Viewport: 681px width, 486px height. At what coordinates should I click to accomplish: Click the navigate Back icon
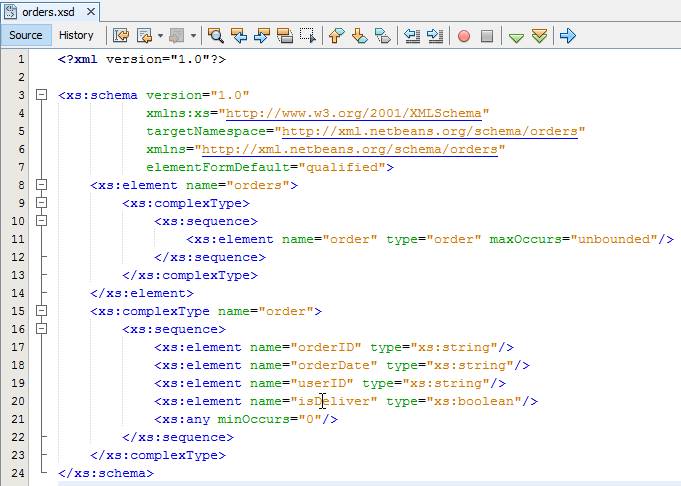(x=144, y=36)
